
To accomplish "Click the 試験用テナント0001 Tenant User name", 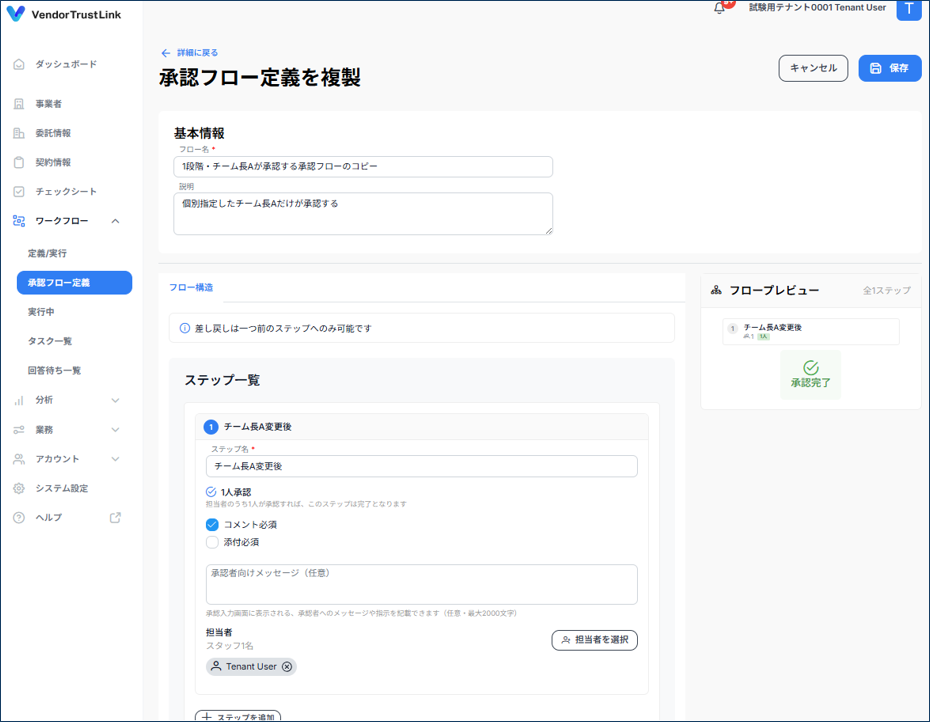I will click(817, 8).
